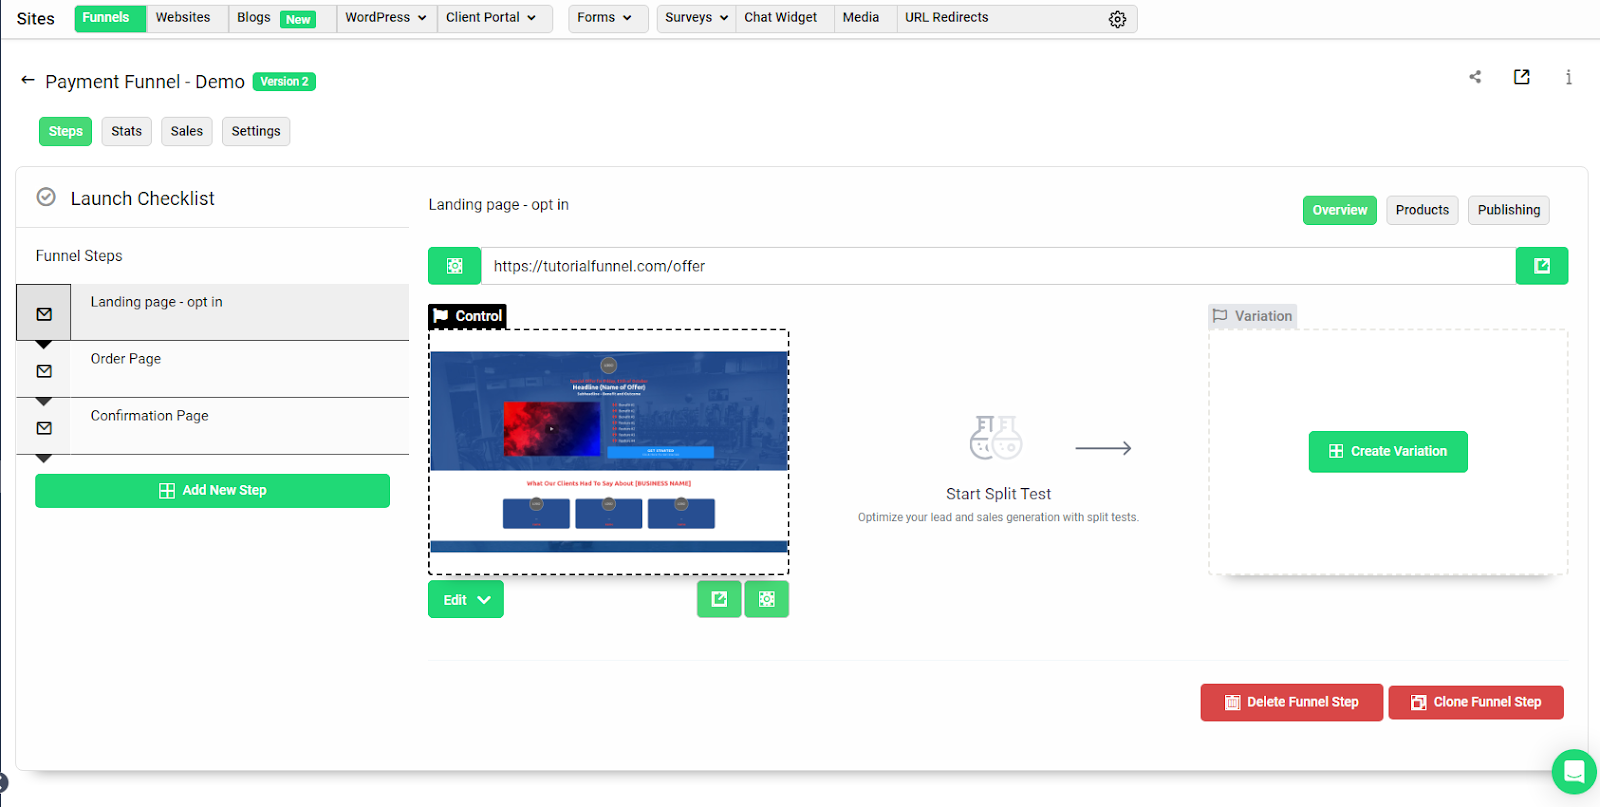Click the Create Variation button
This screenshot has height=807, width=1600.
click(1387, 452)
